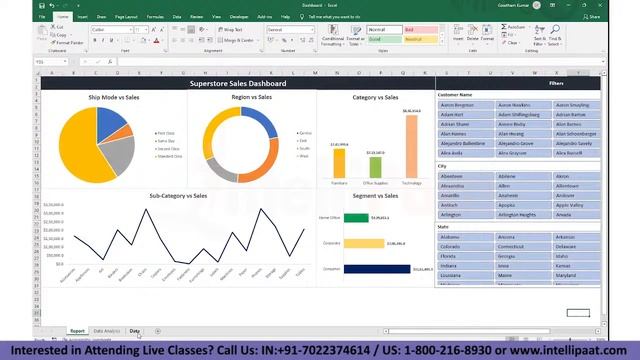Select the Apple Valley city slicer button
The height and width of the screenshot is (360, 640).
(577, 205)
